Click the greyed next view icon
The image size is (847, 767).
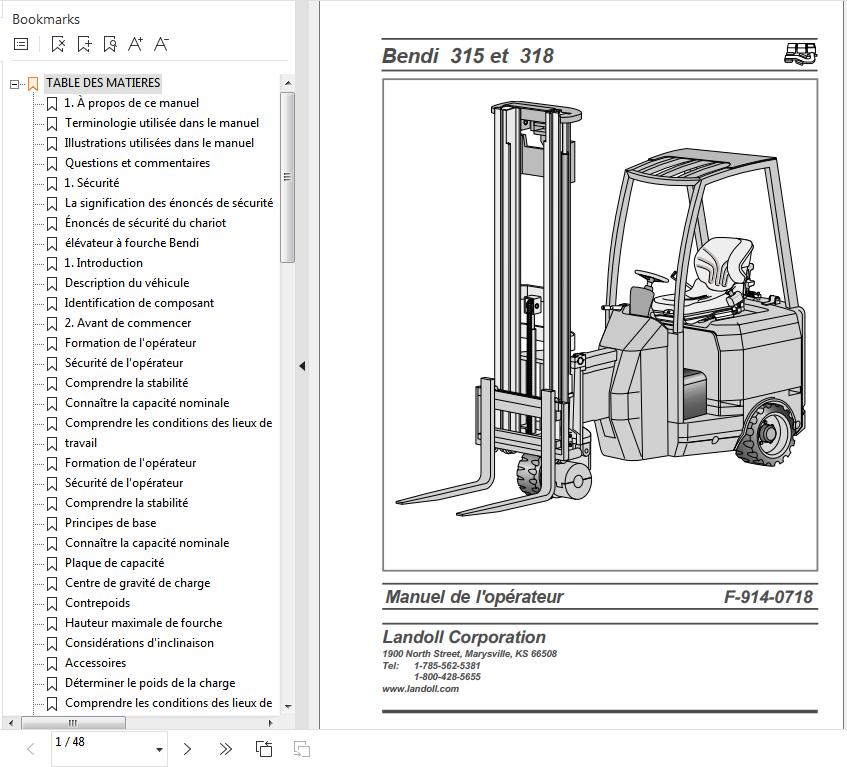pyautogui.click(x=301, y=749)
